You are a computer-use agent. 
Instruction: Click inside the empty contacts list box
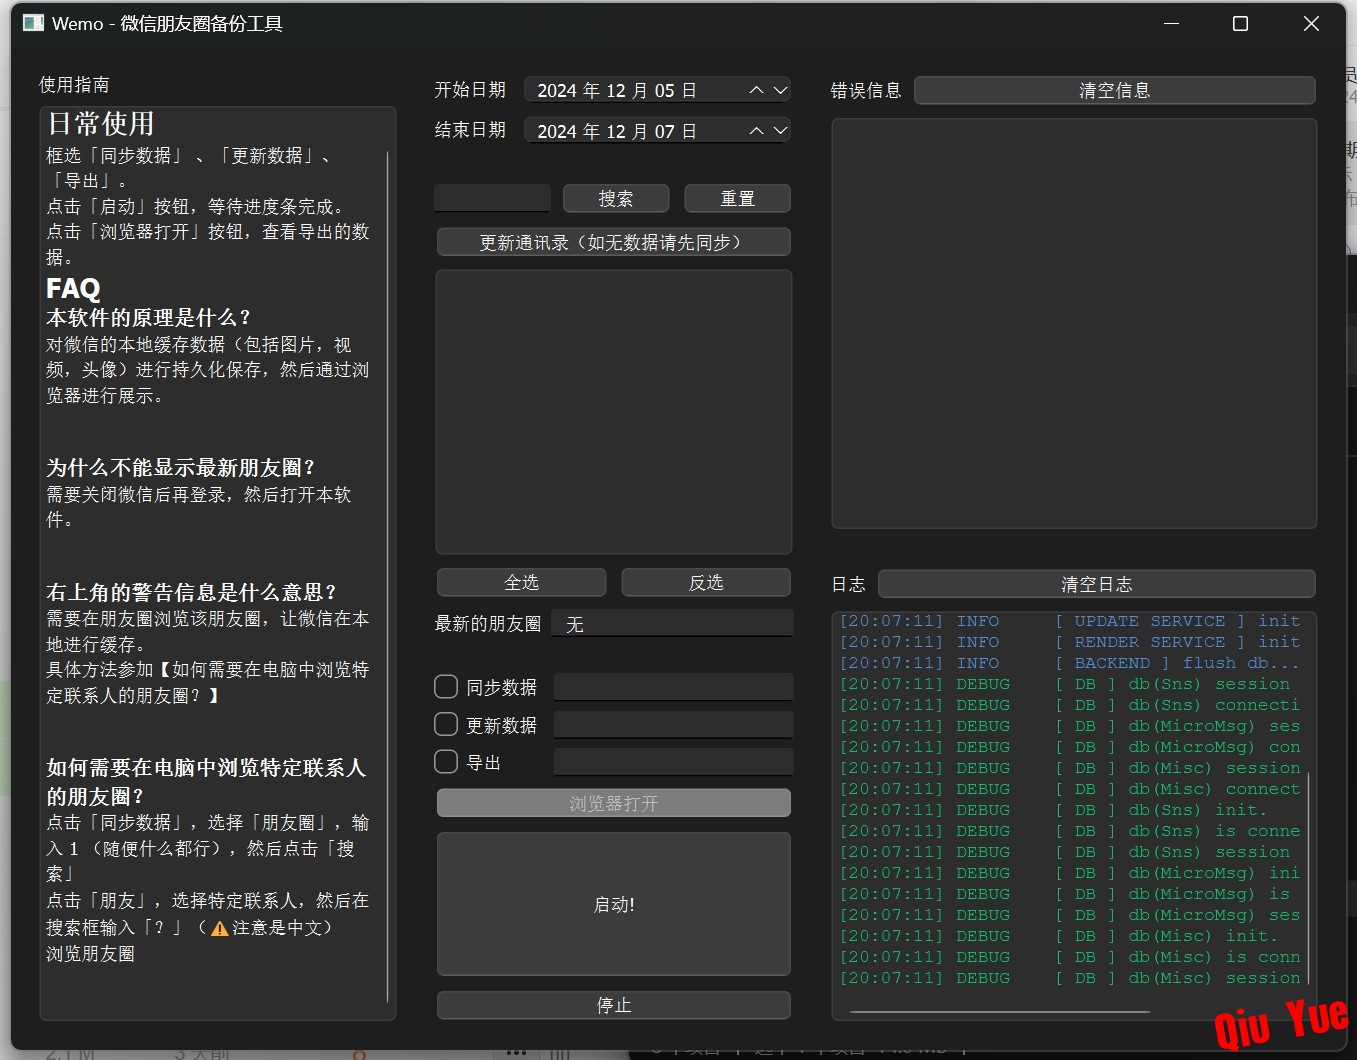click(614, 412)
